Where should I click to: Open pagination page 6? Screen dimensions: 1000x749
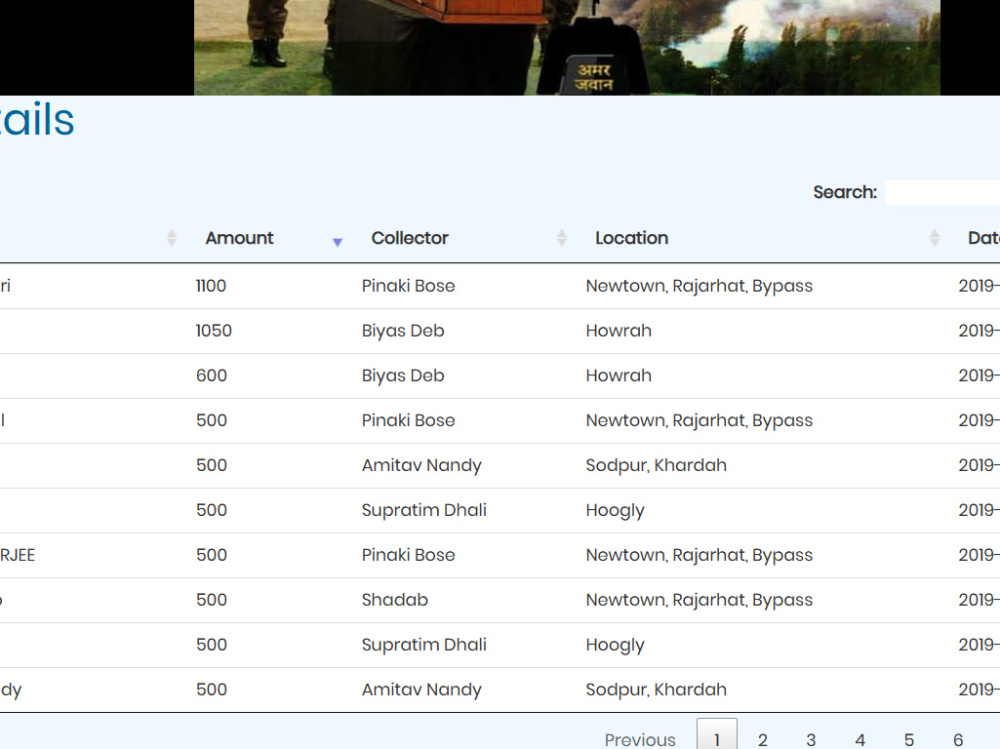958,739
